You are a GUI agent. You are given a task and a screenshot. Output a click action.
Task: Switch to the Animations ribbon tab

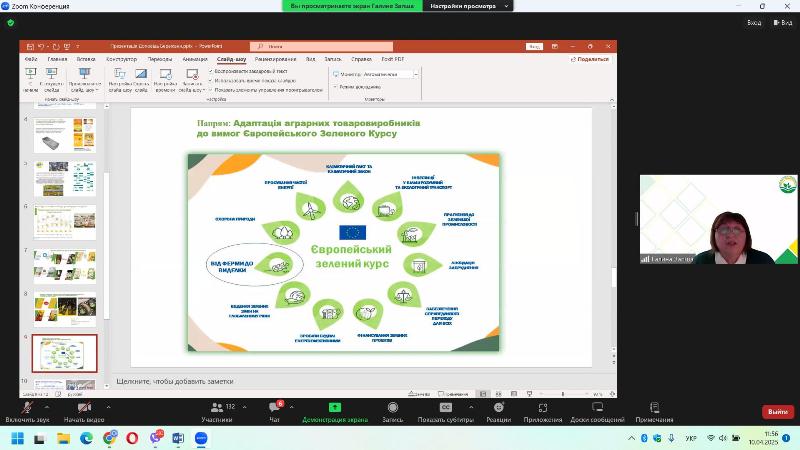pyautogui.click(x=195, y=59)
